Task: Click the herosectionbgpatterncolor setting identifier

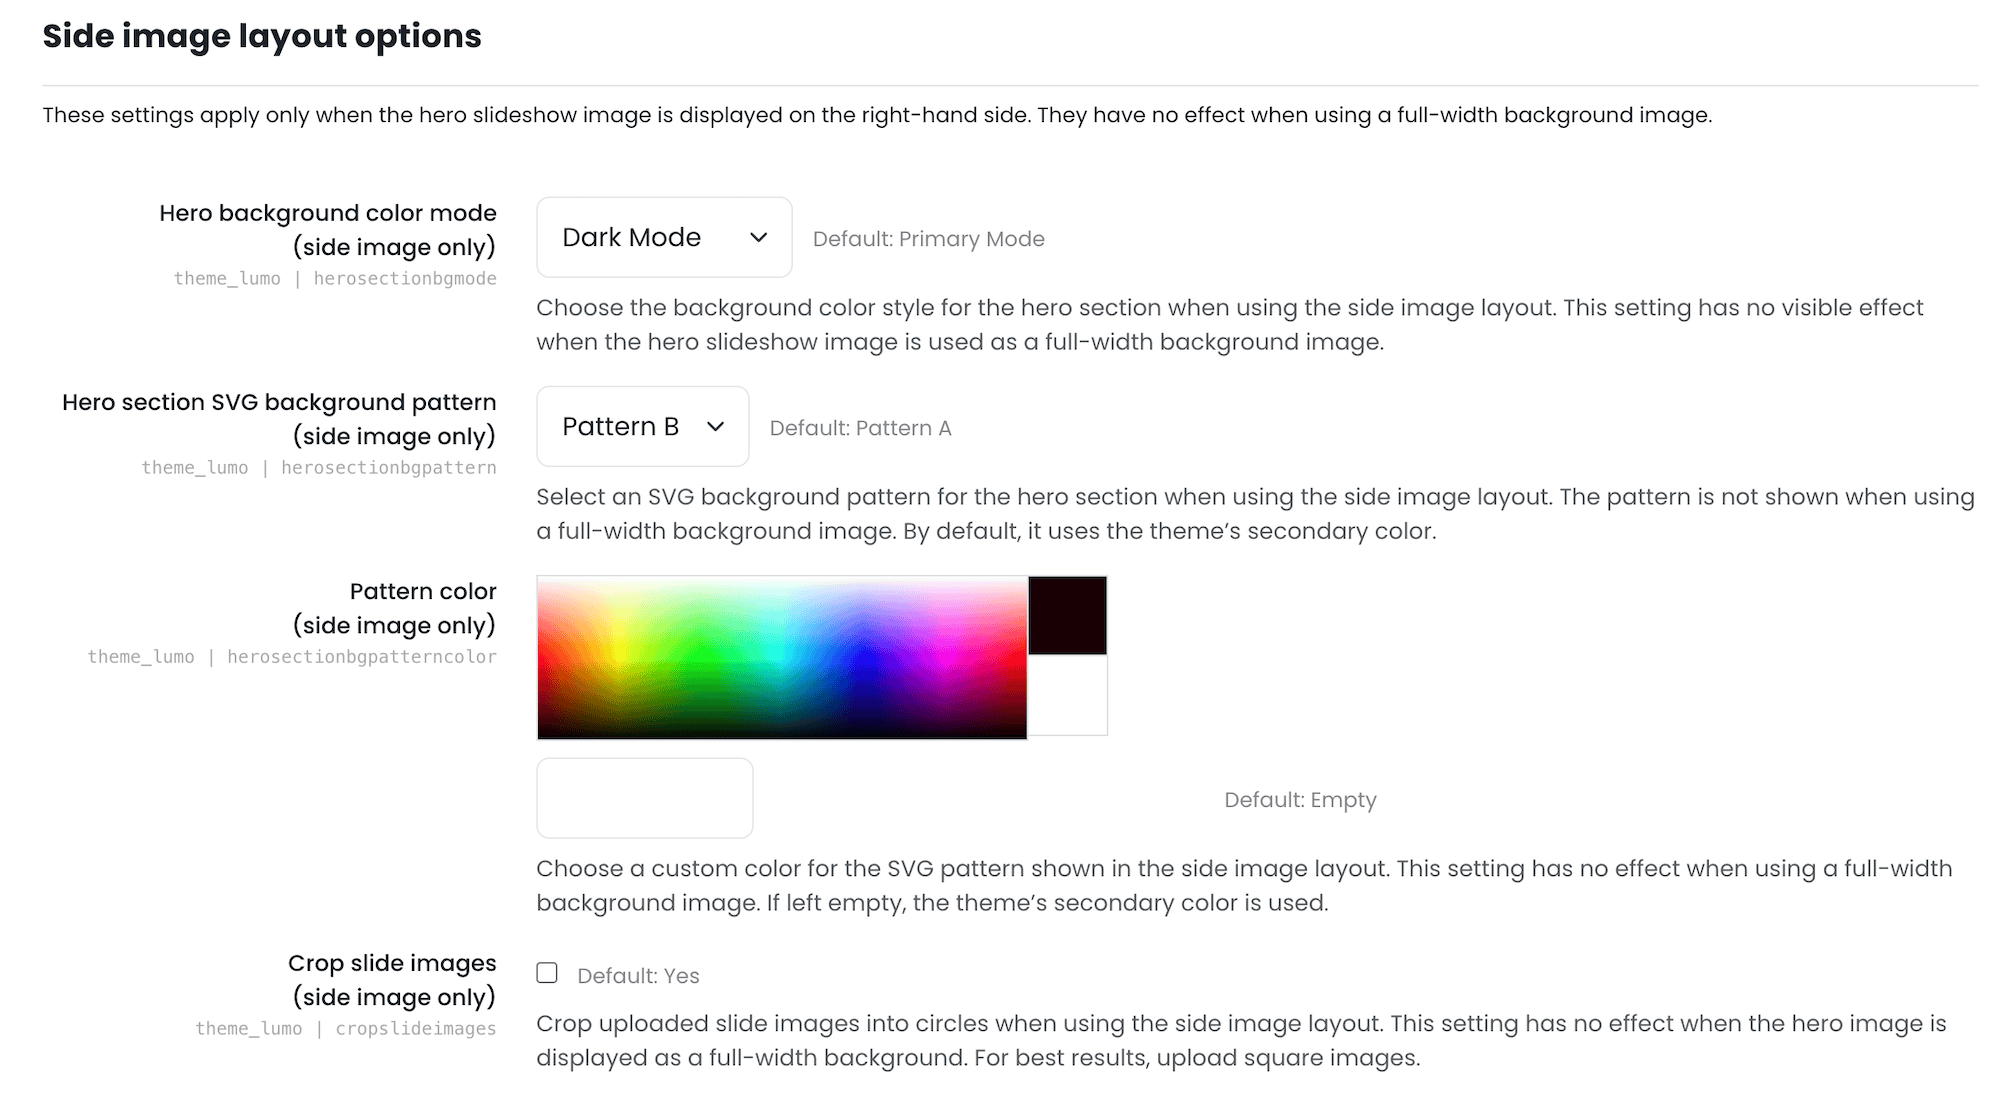Action: (361, 656)
